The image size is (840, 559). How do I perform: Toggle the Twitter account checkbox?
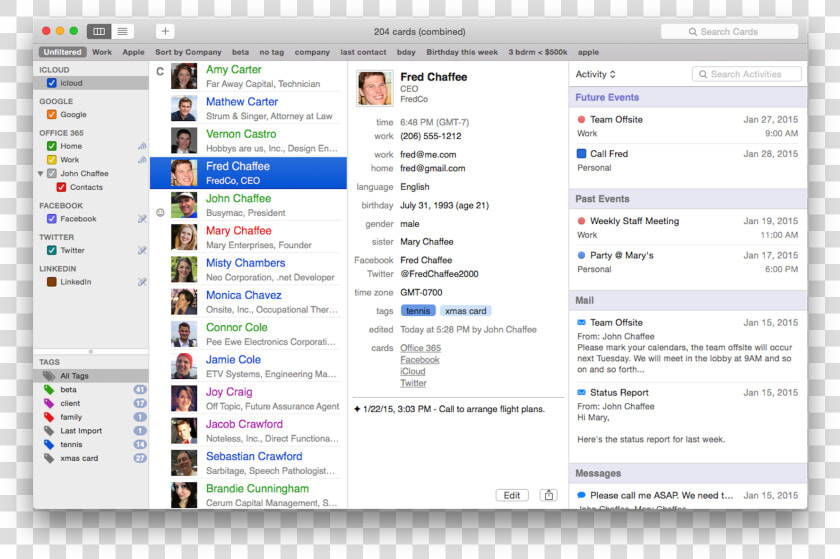52,250
